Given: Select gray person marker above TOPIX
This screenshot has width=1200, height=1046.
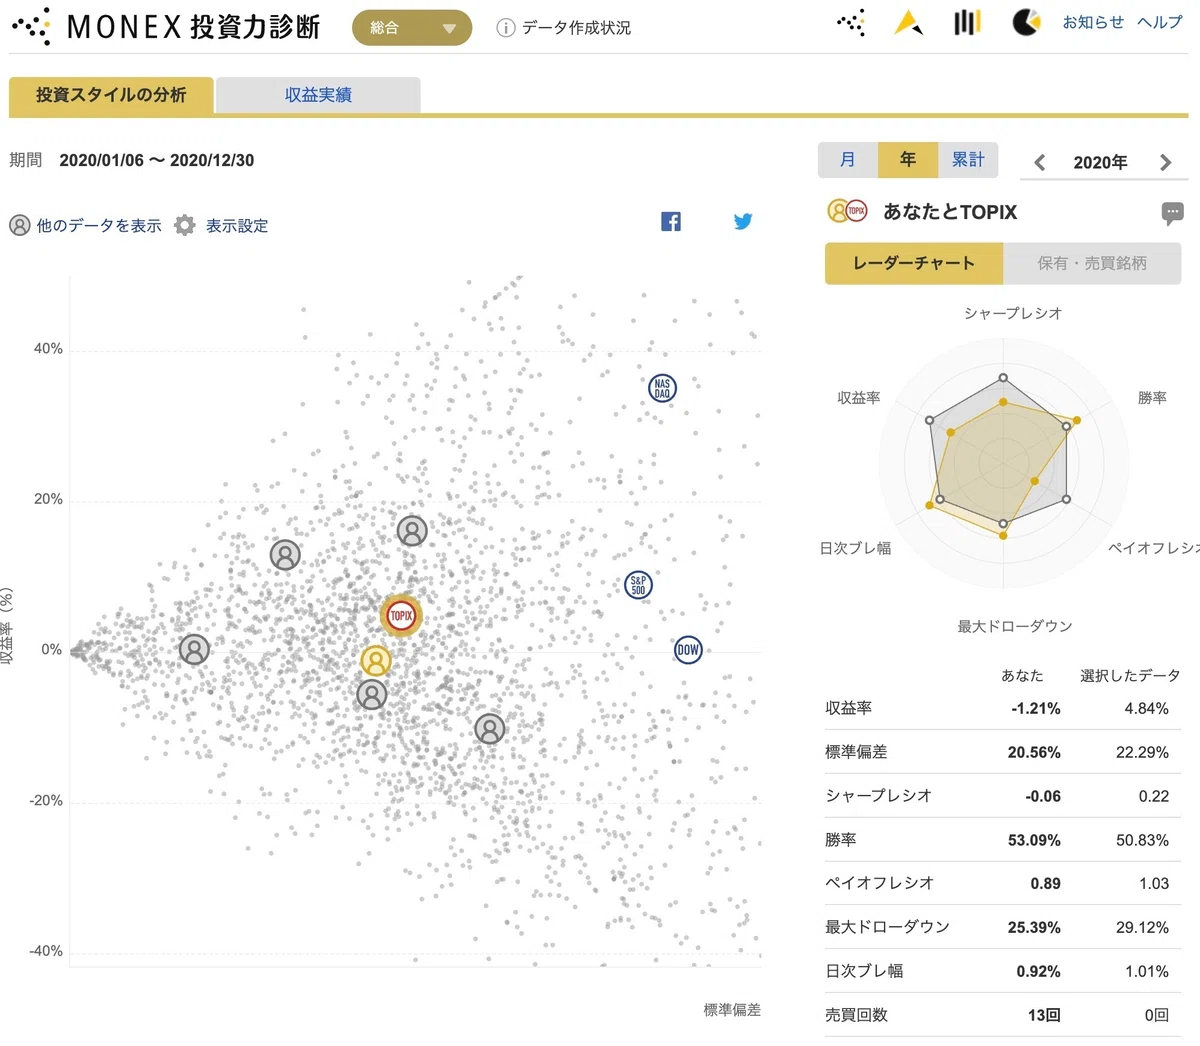Looking at the screenshot, I should 412,530.
